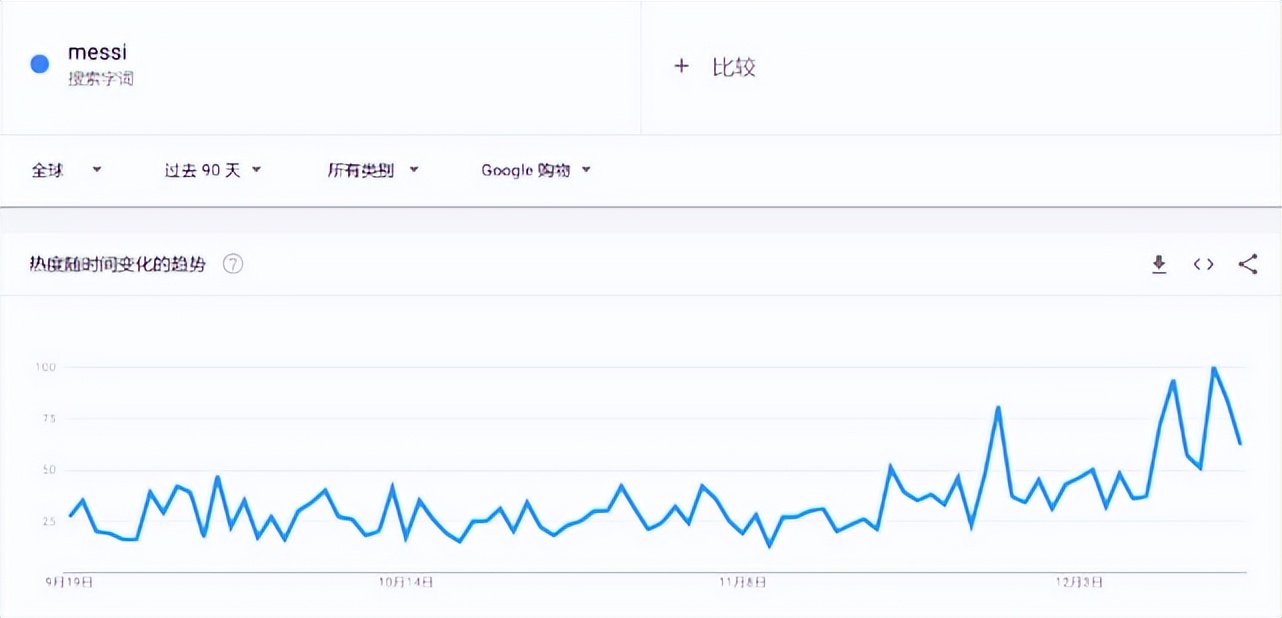
Task: Click the late-November spike near 80 on line
Action: coord(998,408)
